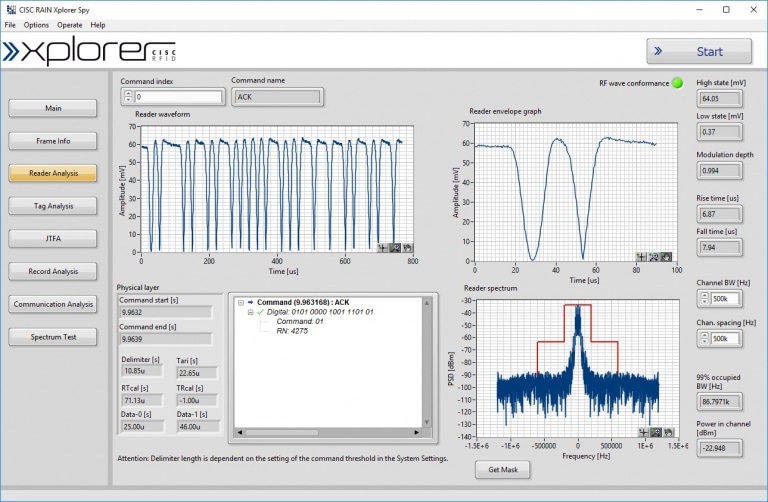Open the File menu
The width and height of the screenshot is (768, 502).
point(10,25)
